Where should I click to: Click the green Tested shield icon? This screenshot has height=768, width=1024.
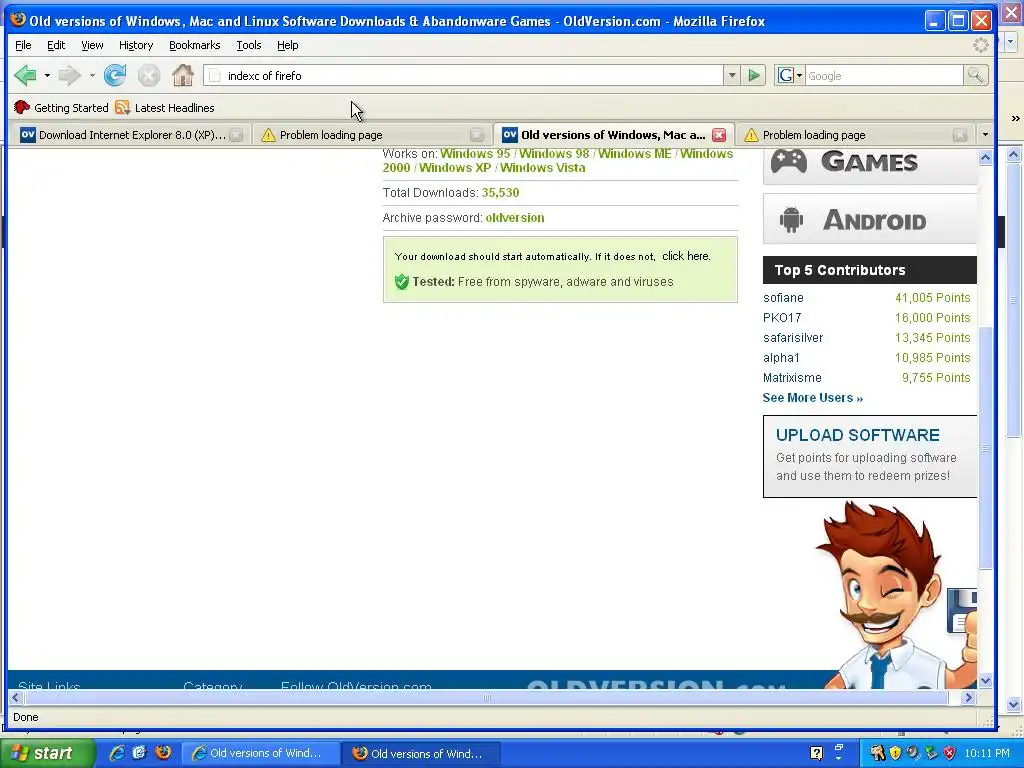(402, 281)
